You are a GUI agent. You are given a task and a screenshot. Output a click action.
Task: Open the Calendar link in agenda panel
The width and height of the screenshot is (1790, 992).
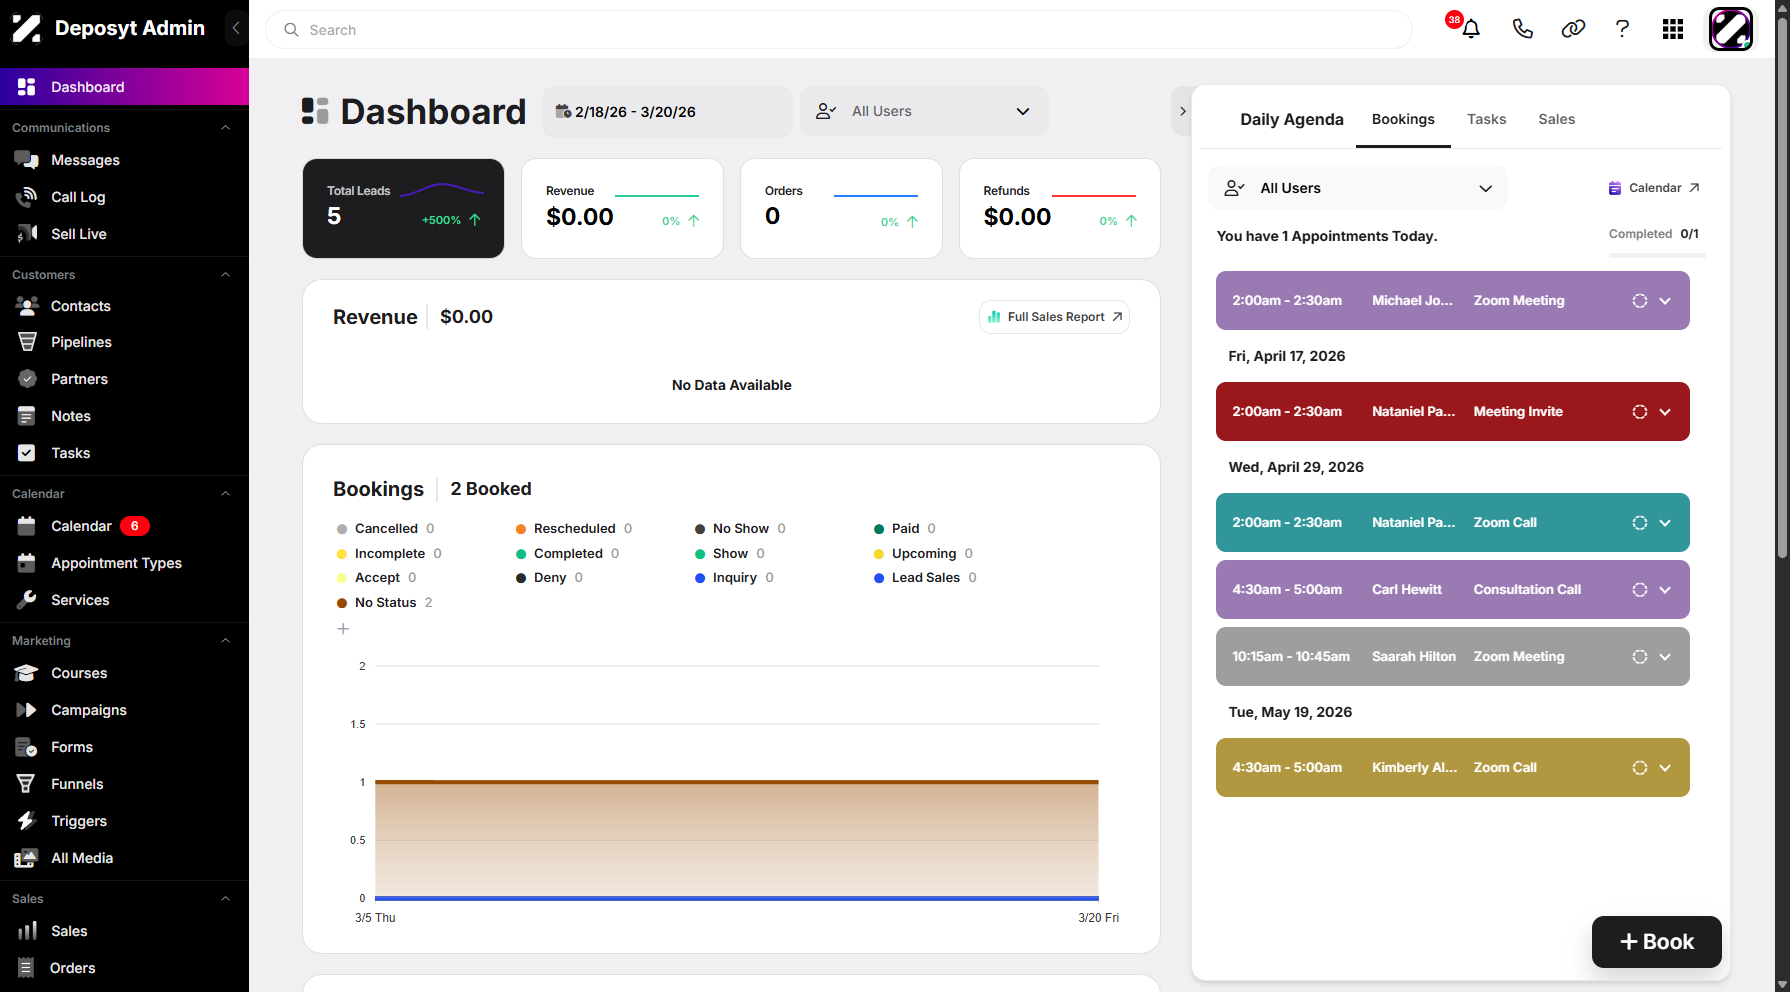1654,188
